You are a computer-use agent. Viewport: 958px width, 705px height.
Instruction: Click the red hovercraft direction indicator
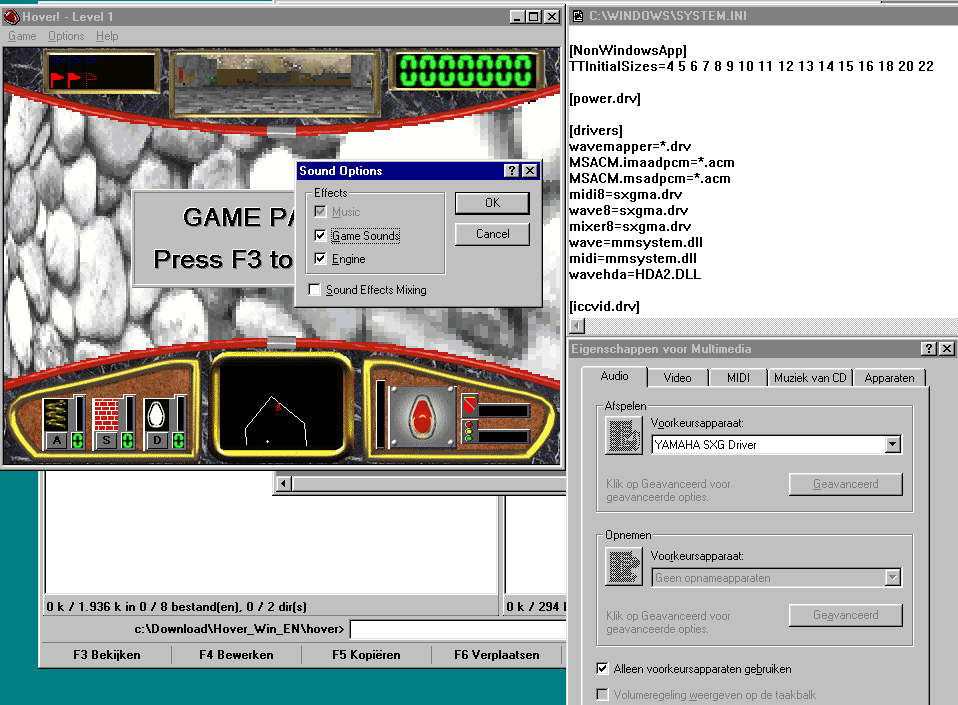point(422,417)
